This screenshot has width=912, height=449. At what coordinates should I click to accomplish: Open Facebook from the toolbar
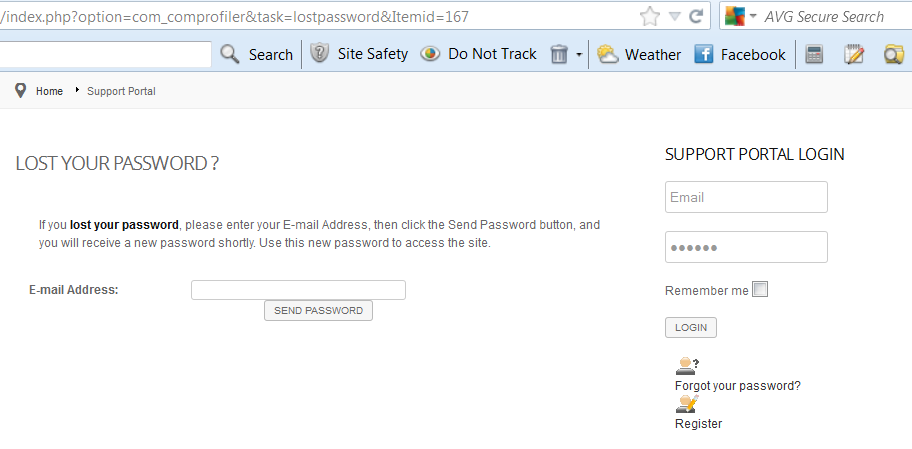tap(740, 55)
